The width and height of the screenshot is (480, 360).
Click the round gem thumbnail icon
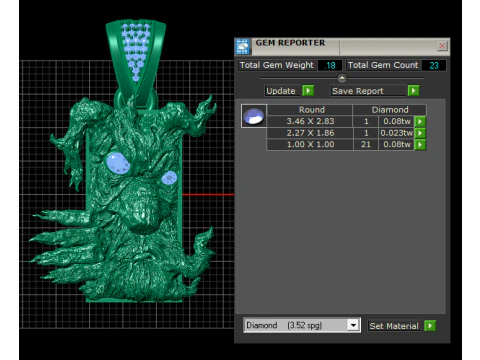[254, 116]
